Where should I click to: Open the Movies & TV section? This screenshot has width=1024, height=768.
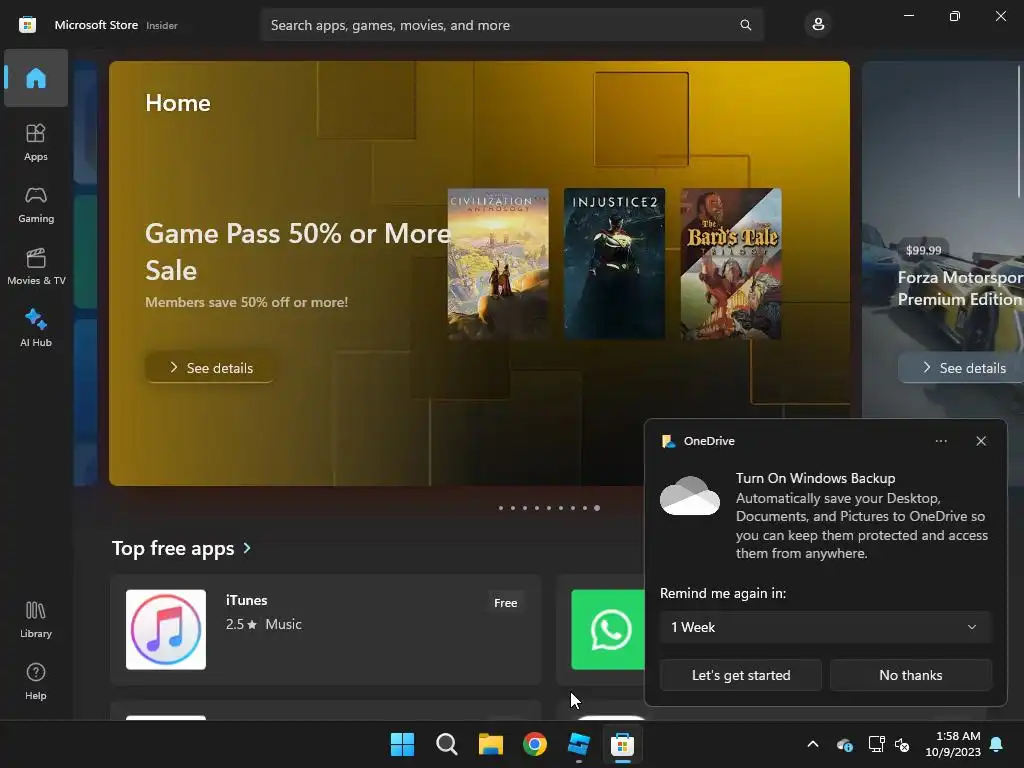[36, 266]
